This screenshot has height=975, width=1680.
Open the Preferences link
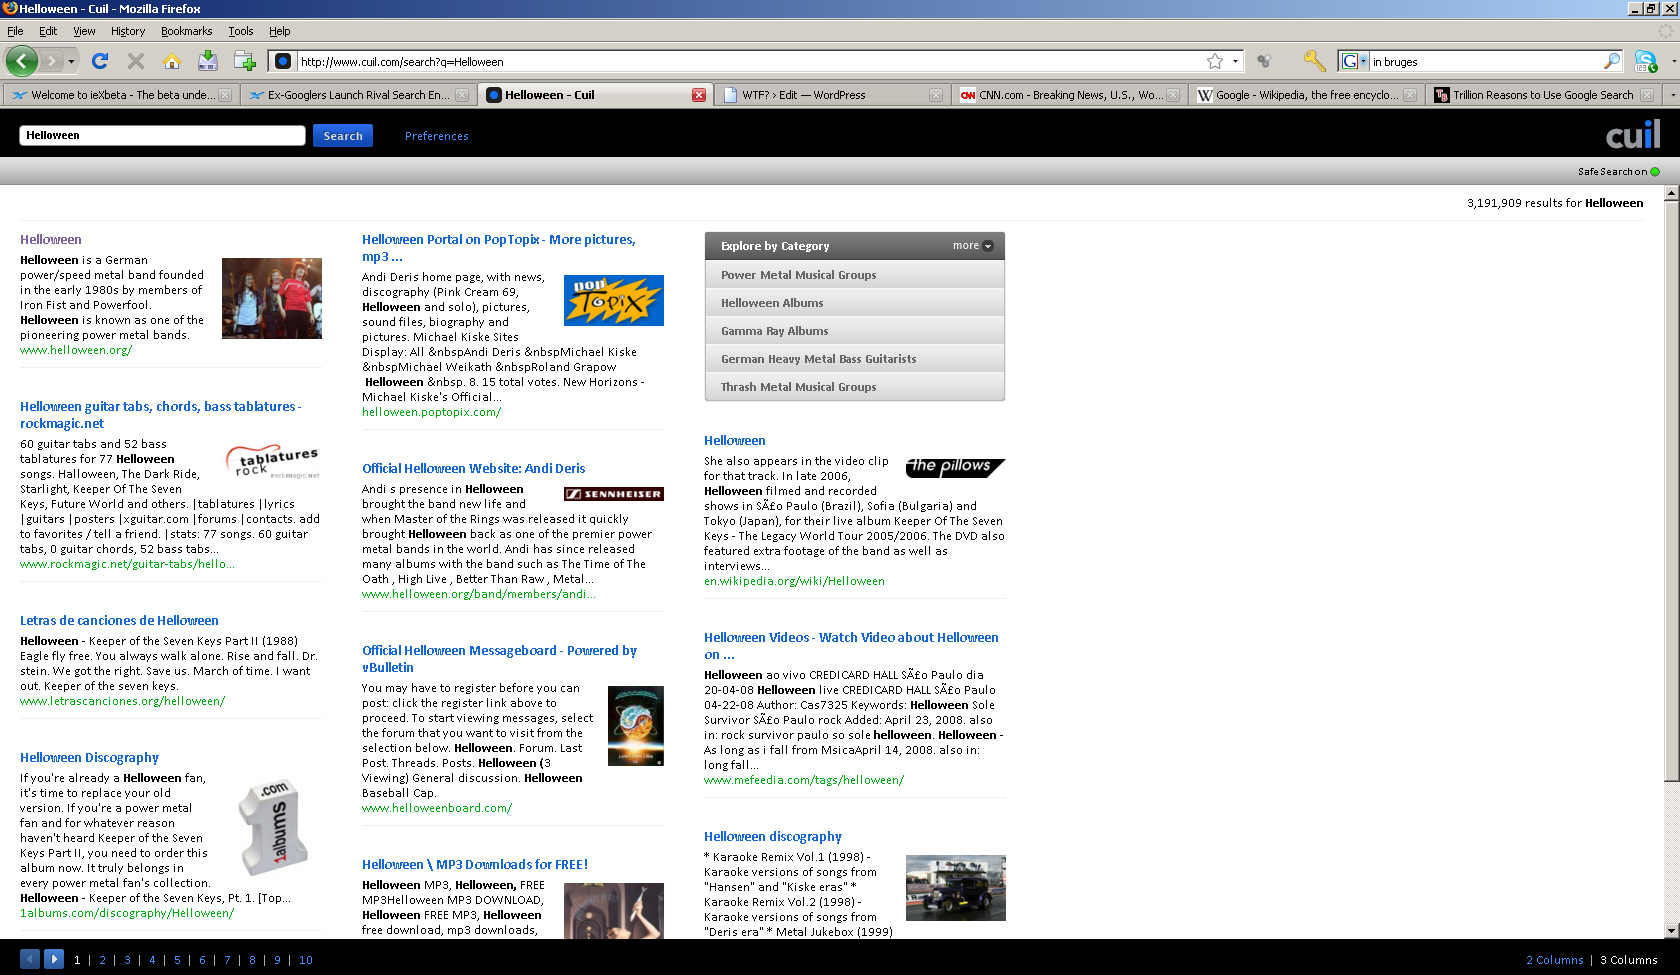tap(436, 136)
